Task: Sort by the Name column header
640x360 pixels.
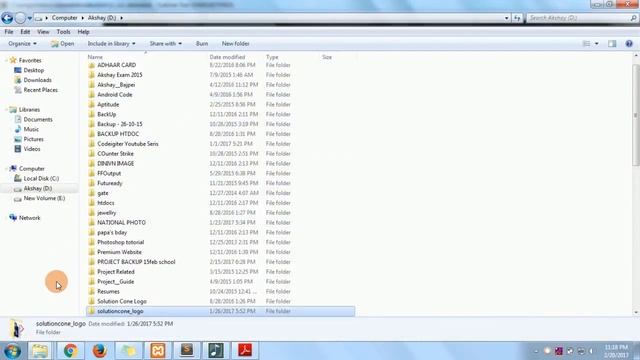Action: 95,57
